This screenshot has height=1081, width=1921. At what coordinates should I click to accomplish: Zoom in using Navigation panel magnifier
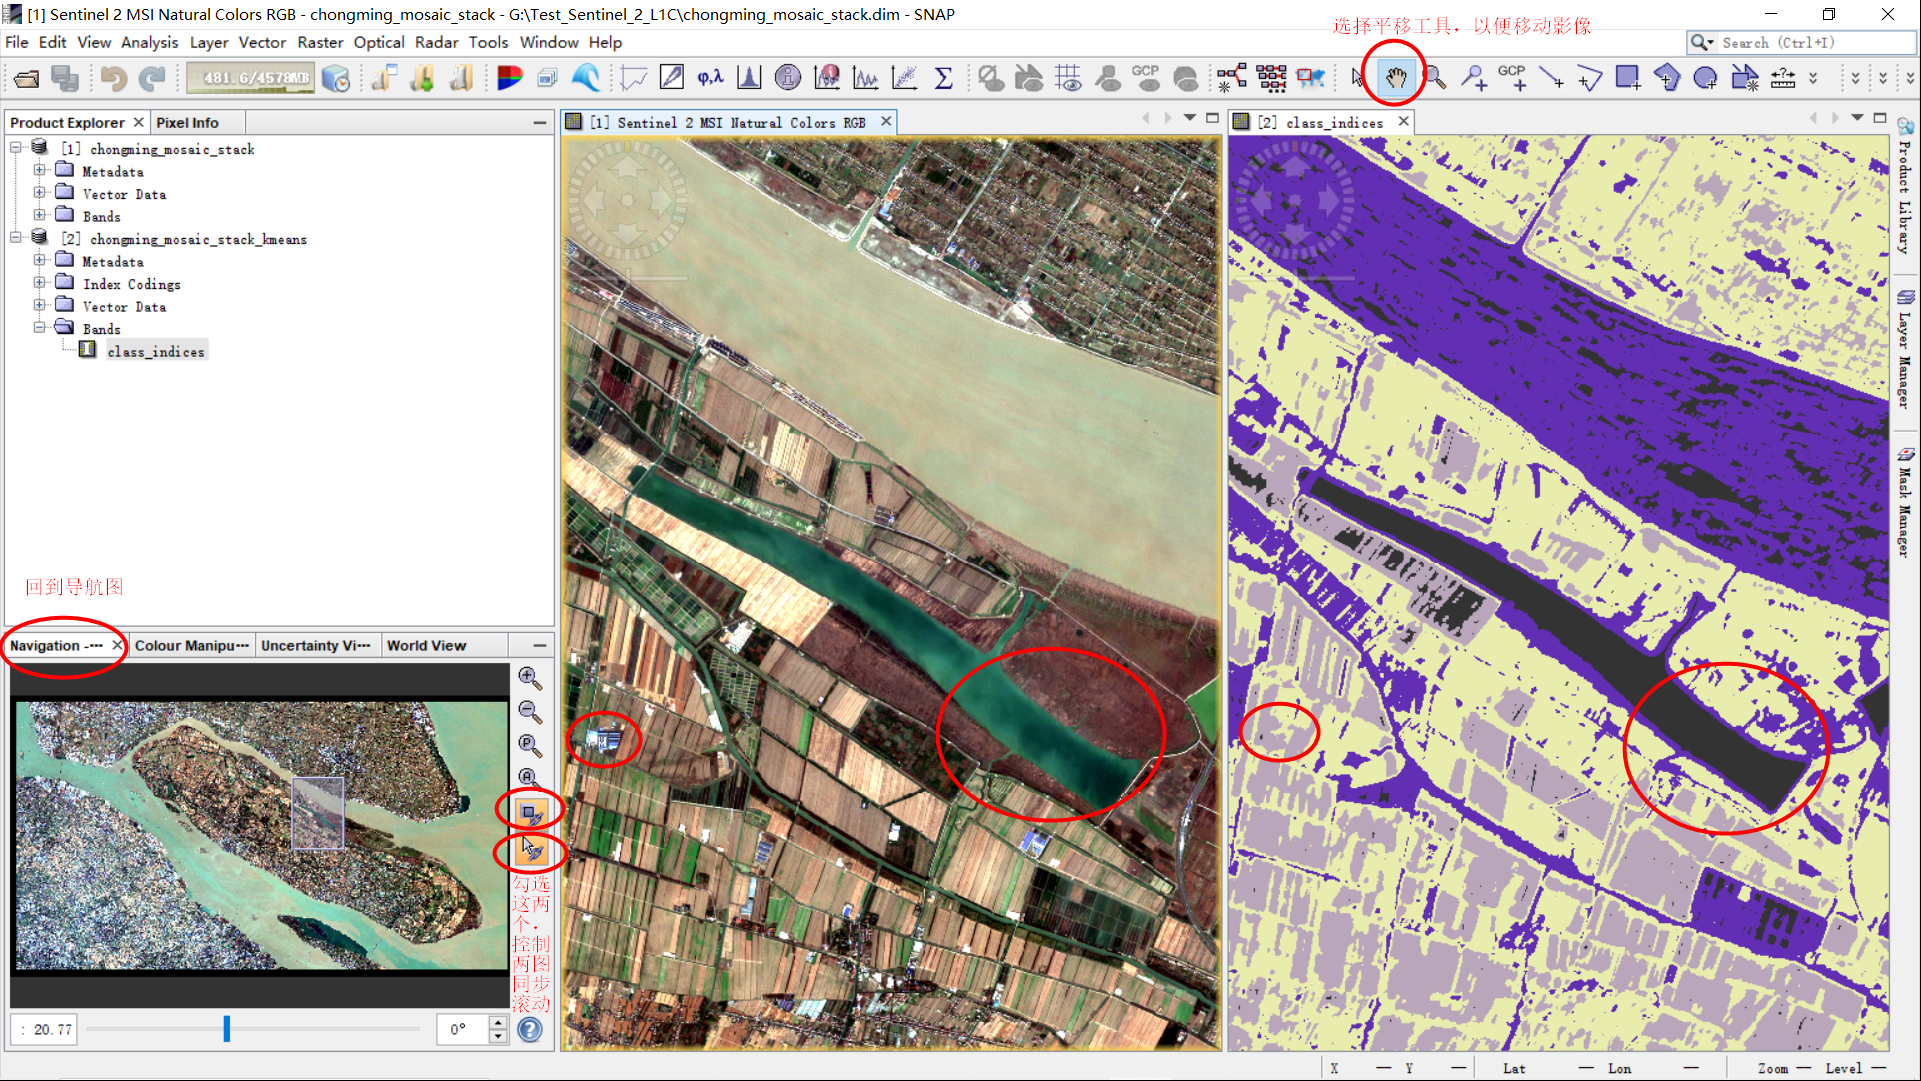pyautogui.click(x=529, y=677)
